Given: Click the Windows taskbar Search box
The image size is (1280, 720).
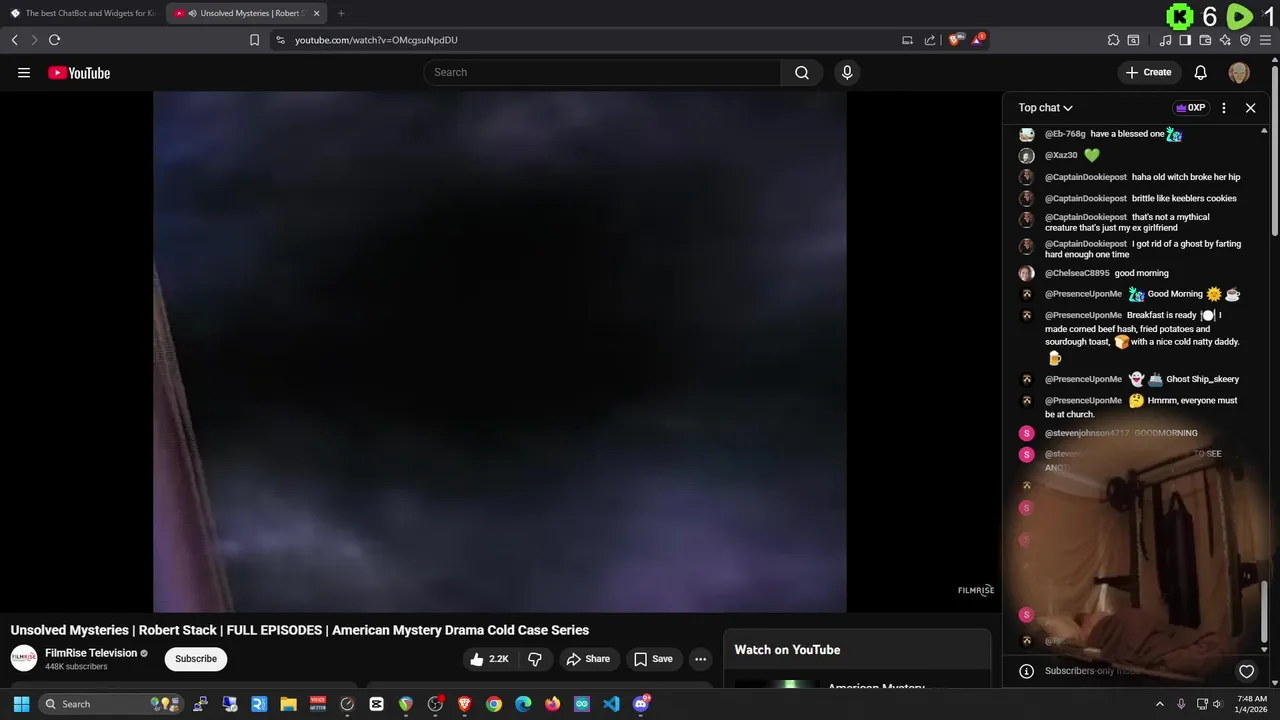Looking at the screenshot, I should (x=112, y=704).
